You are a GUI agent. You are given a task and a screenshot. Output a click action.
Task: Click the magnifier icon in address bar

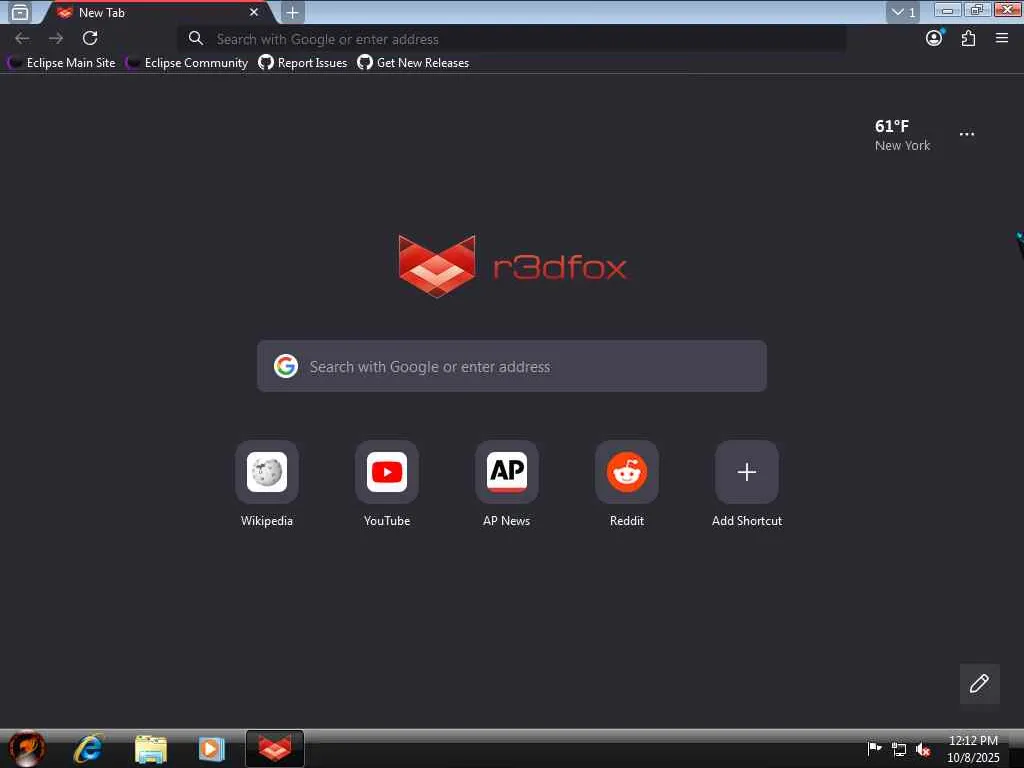click(x=195, y=39)
